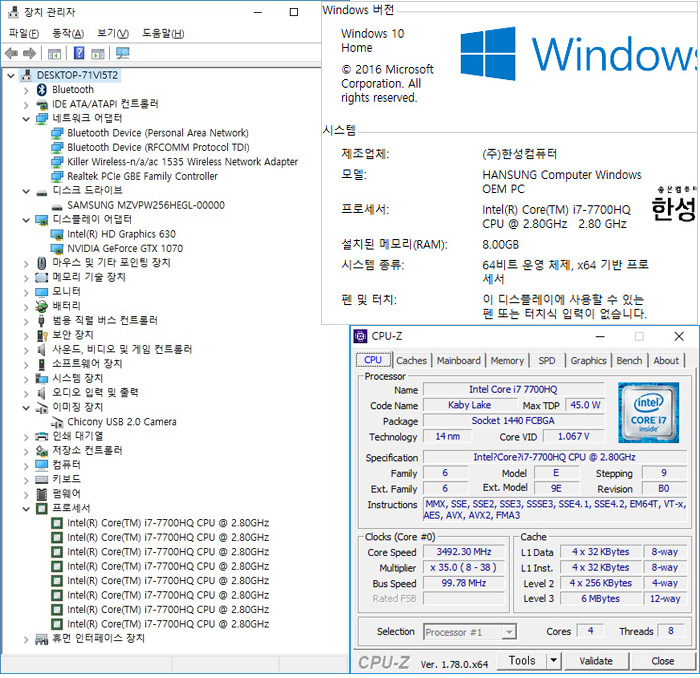Click the CPU-Z app icon in title bar
Screen dimensions: 700x678
pos(360,336)
